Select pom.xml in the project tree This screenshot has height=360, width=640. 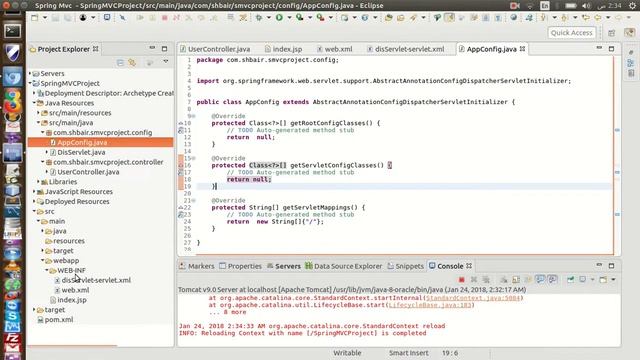[x=59, y=320]
